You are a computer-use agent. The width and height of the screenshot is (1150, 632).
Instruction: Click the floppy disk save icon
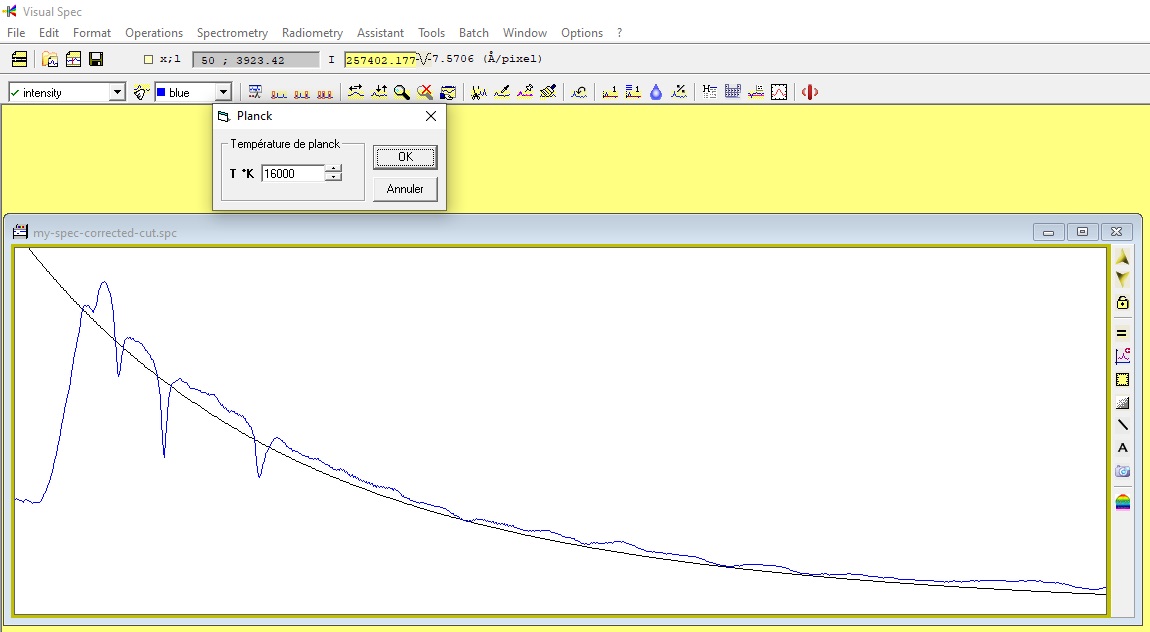[x=96, y=59]
